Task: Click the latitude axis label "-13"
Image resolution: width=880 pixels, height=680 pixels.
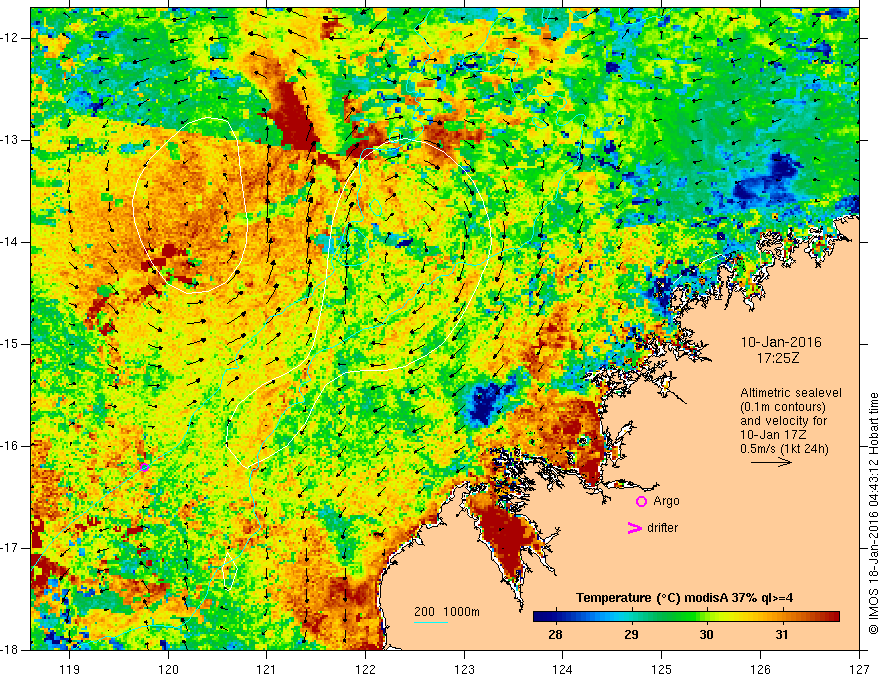Action: click(x=10, y=140)
